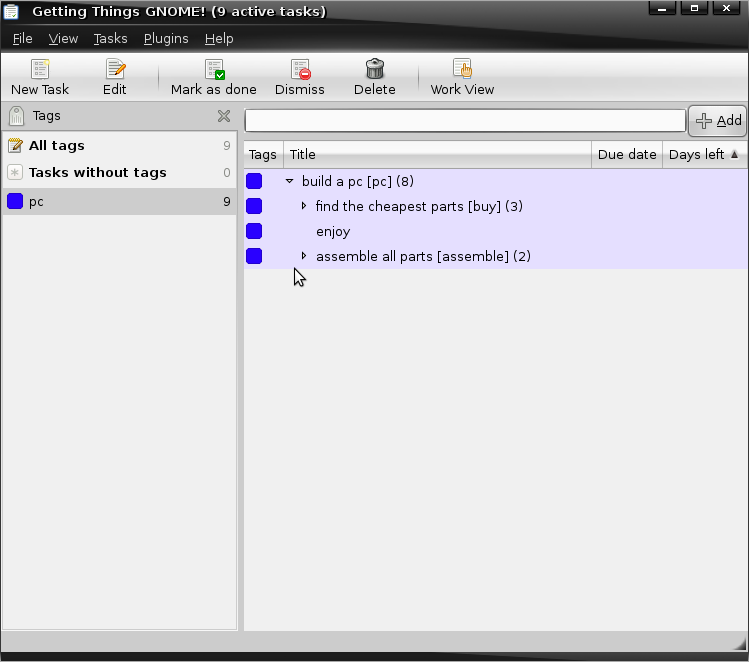Screen dimensions: 749x662
Task: Click the Add button label
Action: (x=729, y=120)
